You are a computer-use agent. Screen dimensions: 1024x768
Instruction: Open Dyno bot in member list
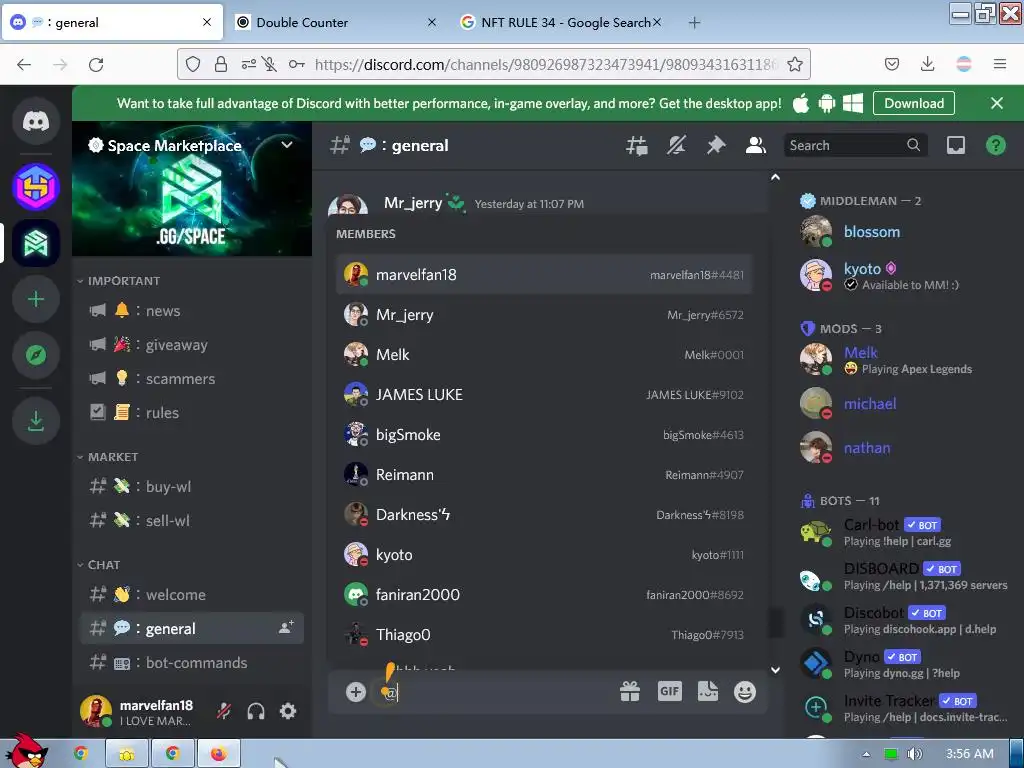click(904, 664)
